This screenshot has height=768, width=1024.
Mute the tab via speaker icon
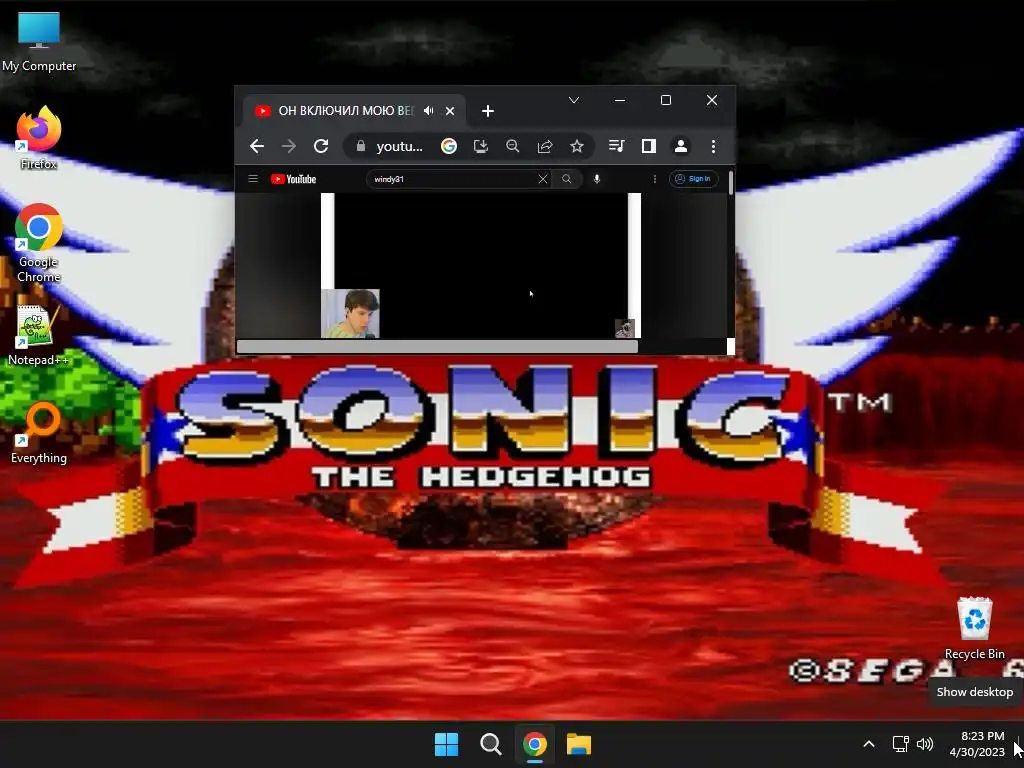tap(428, 111)
